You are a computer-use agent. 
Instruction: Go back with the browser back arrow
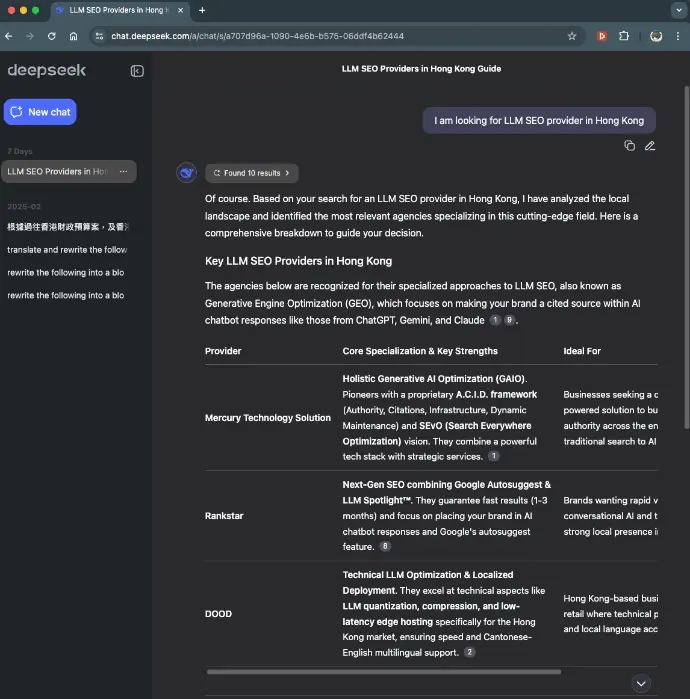tap(8, 36)
